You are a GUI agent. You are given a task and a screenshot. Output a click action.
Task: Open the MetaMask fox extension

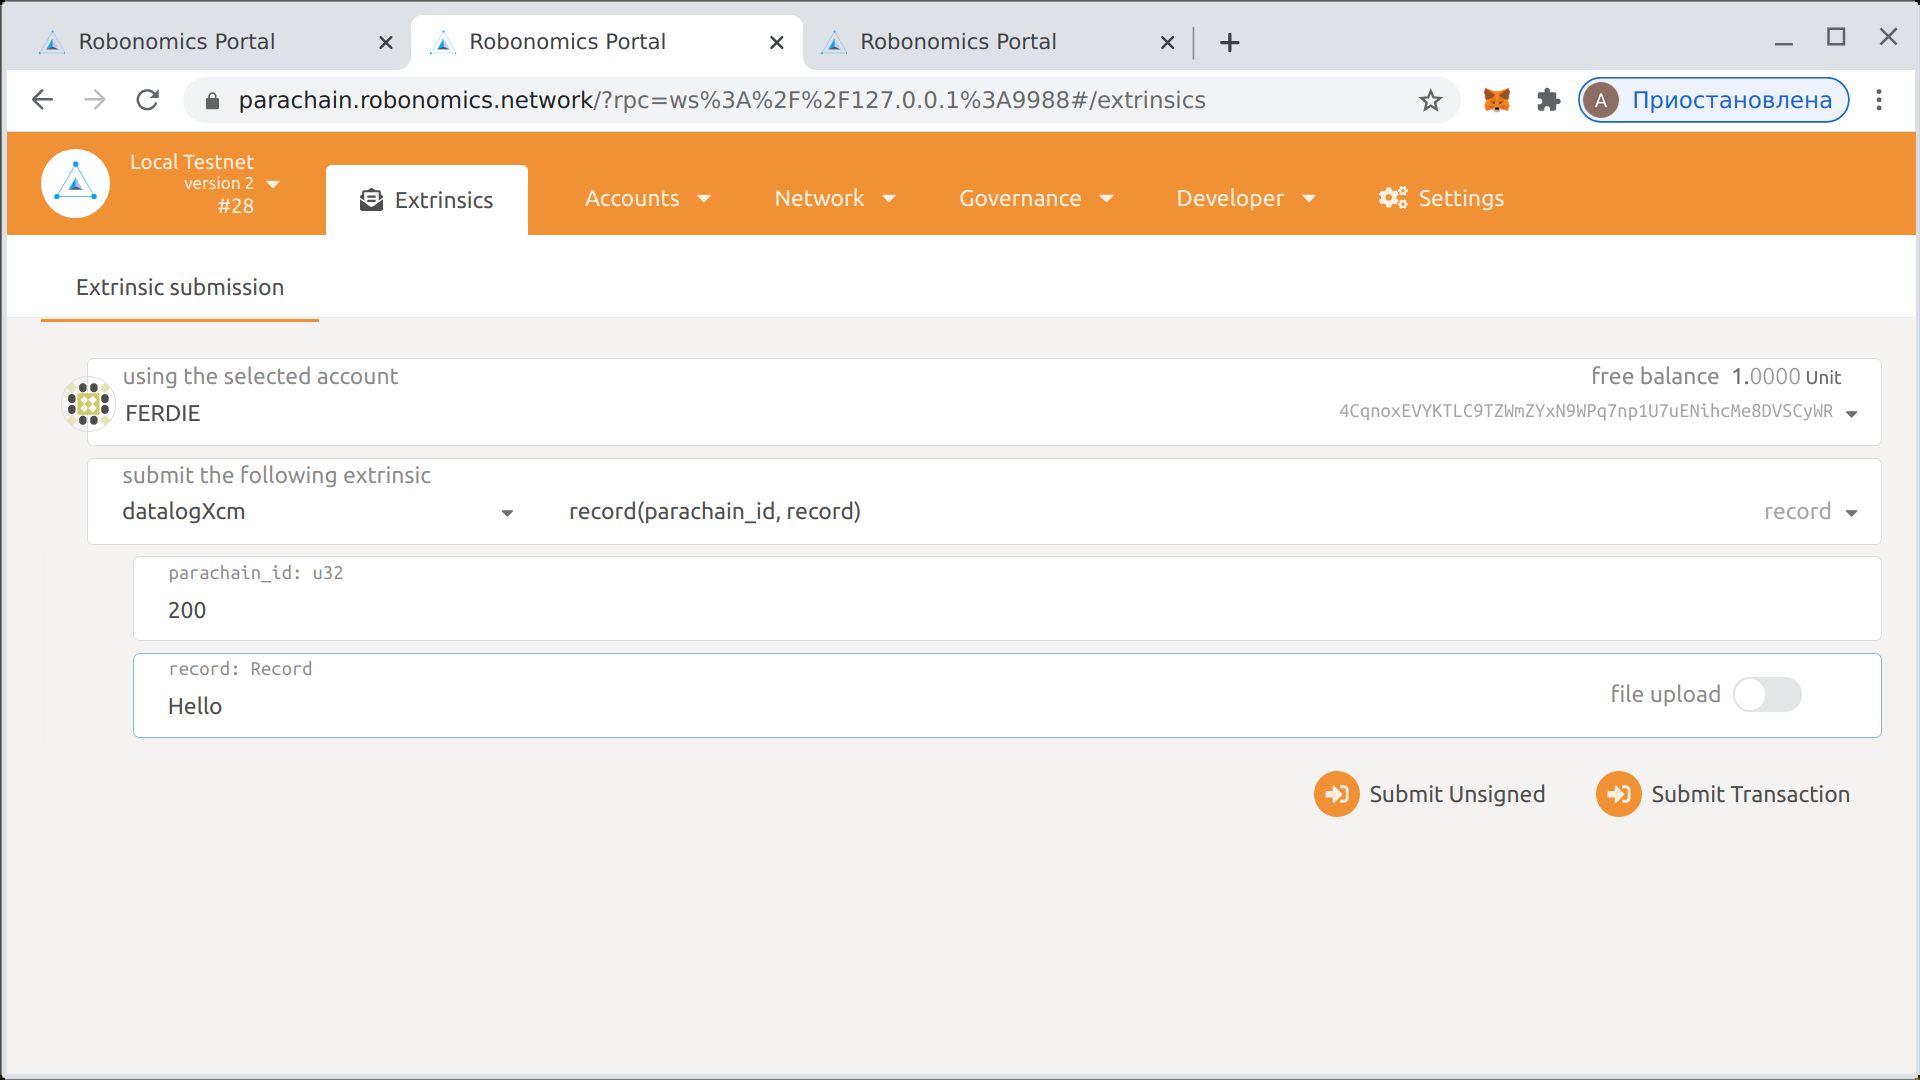[1496, 100]
